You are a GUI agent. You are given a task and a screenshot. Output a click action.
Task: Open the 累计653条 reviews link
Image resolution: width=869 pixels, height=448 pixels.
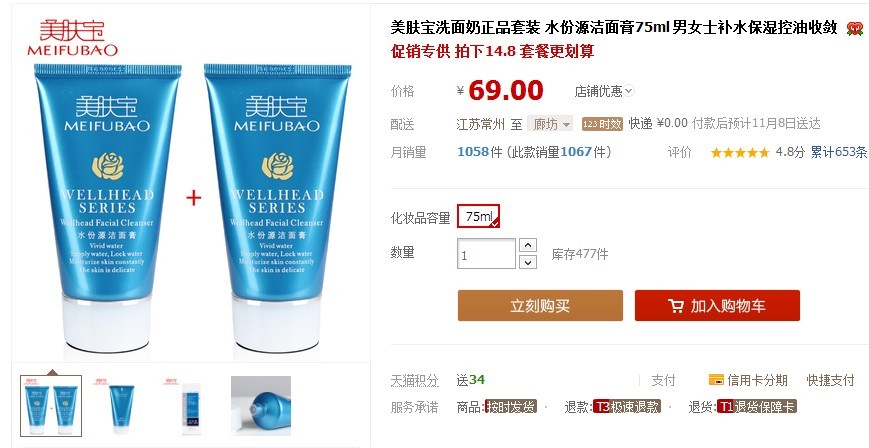(x=839, y=152)
